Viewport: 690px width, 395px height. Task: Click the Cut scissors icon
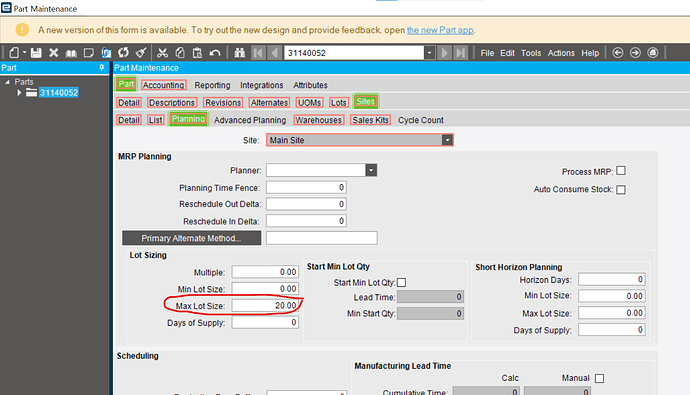point(162,53)
